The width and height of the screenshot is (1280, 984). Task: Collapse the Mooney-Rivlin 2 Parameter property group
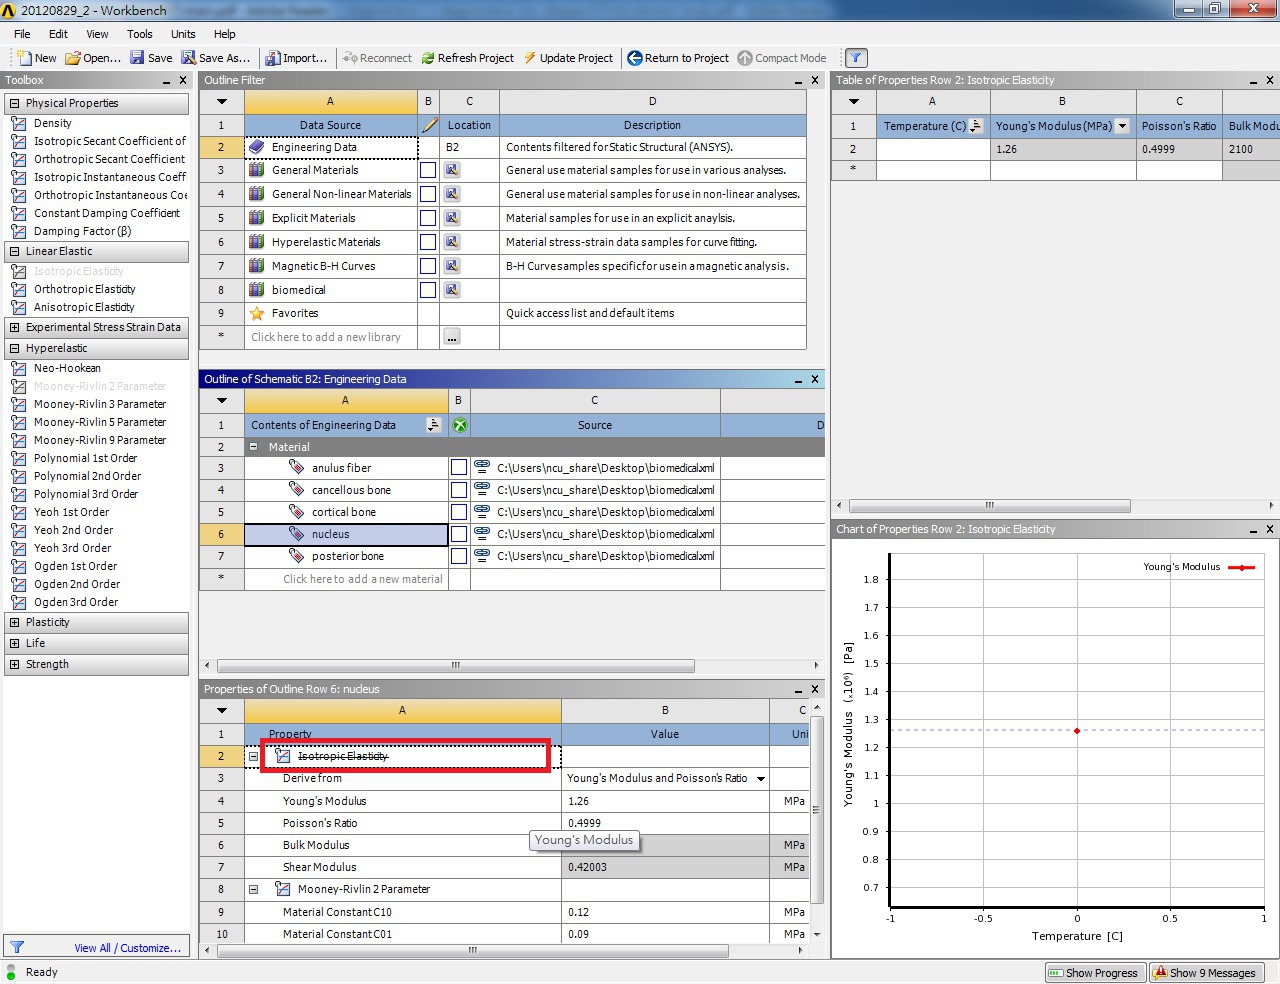[254, 889]
